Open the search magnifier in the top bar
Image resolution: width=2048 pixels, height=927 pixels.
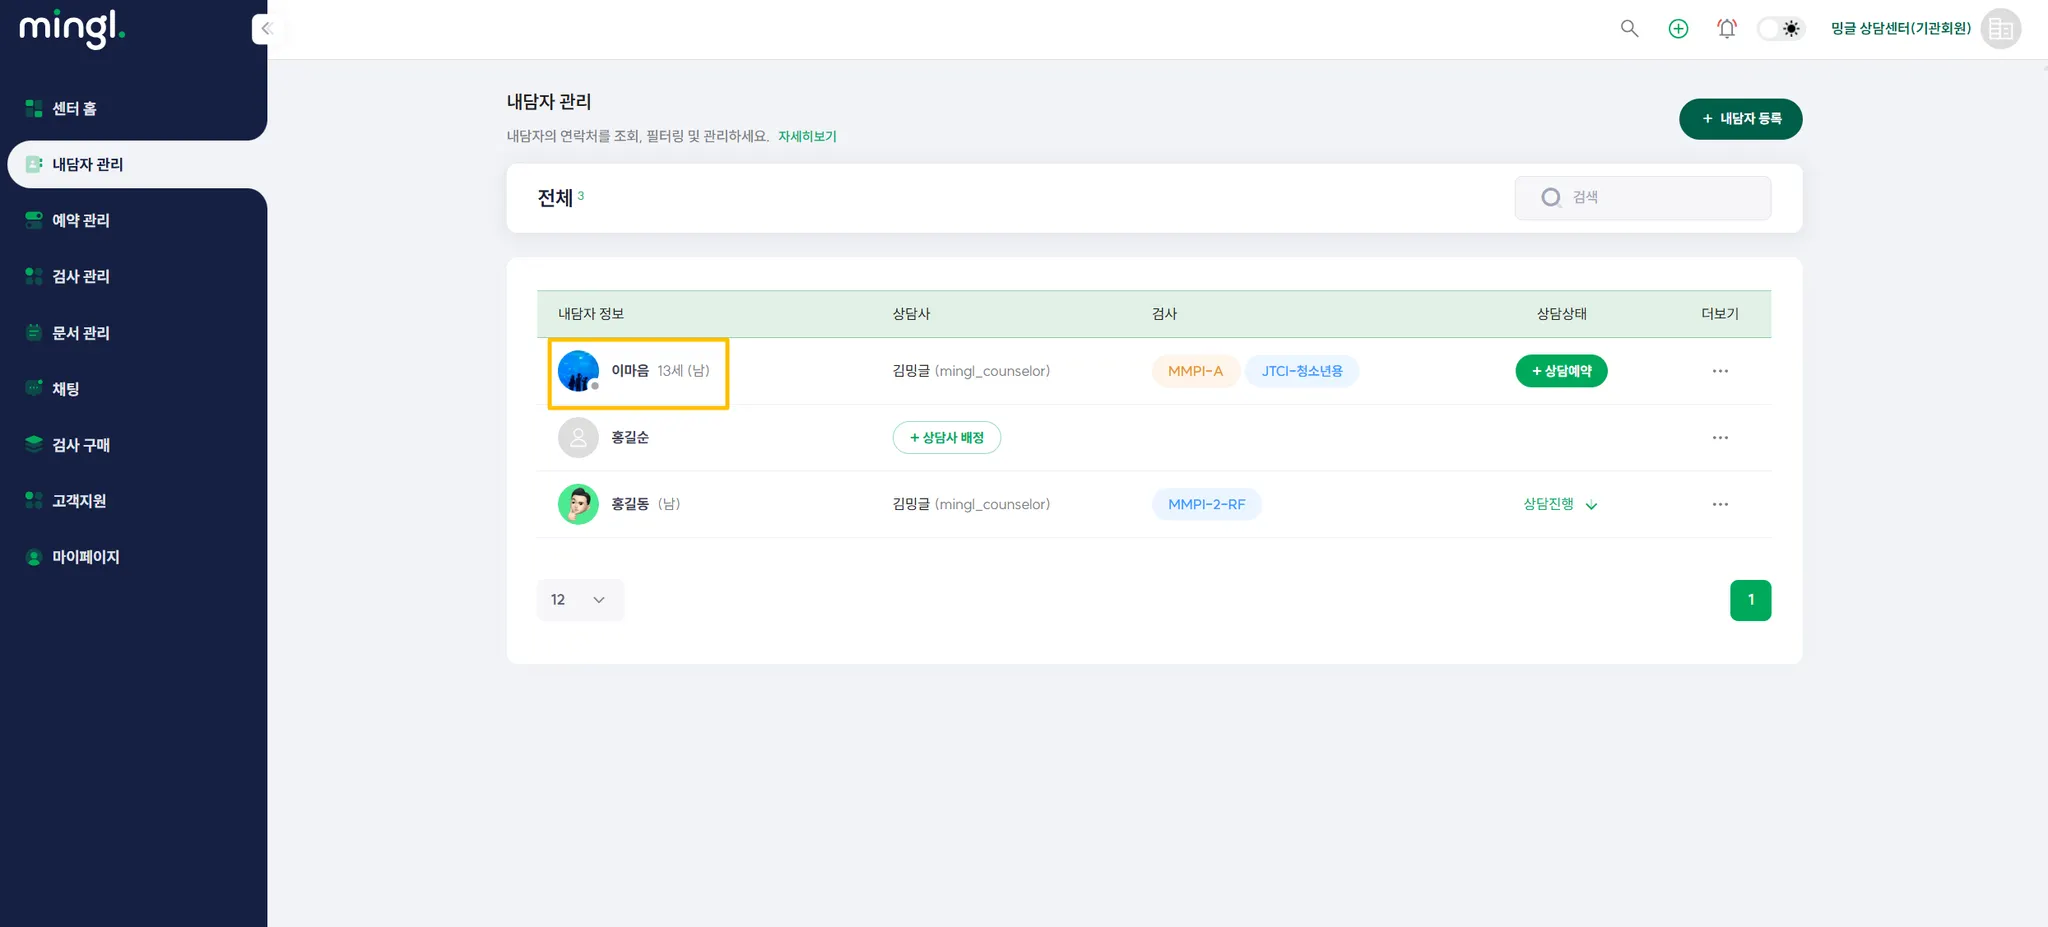(x=1629, y=29)
